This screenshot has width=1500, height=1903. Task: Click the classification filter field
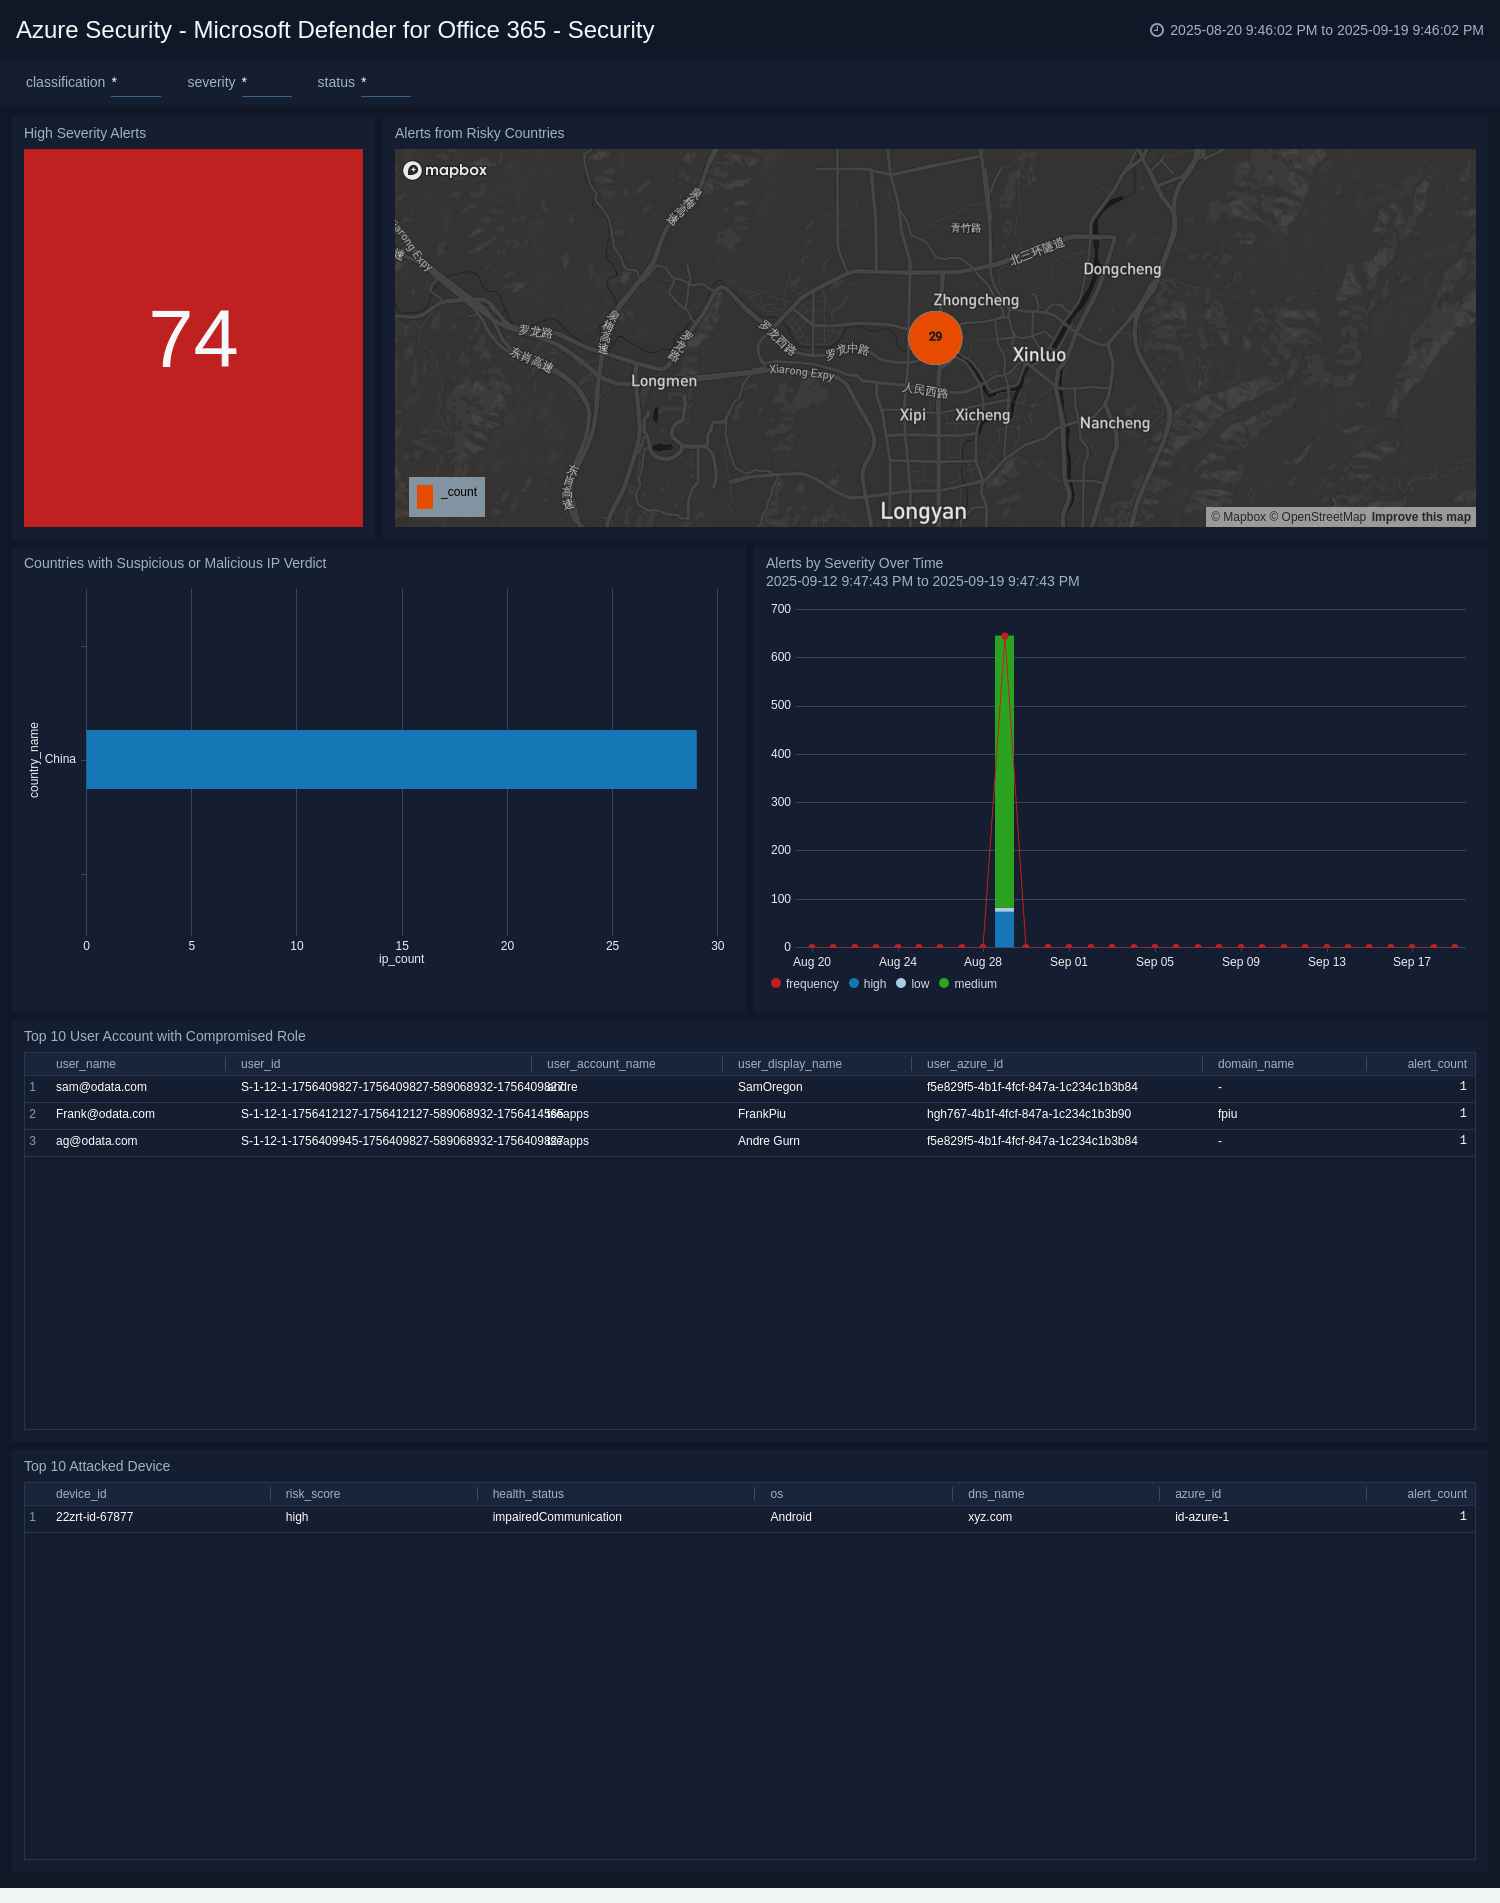click(136, 83)
